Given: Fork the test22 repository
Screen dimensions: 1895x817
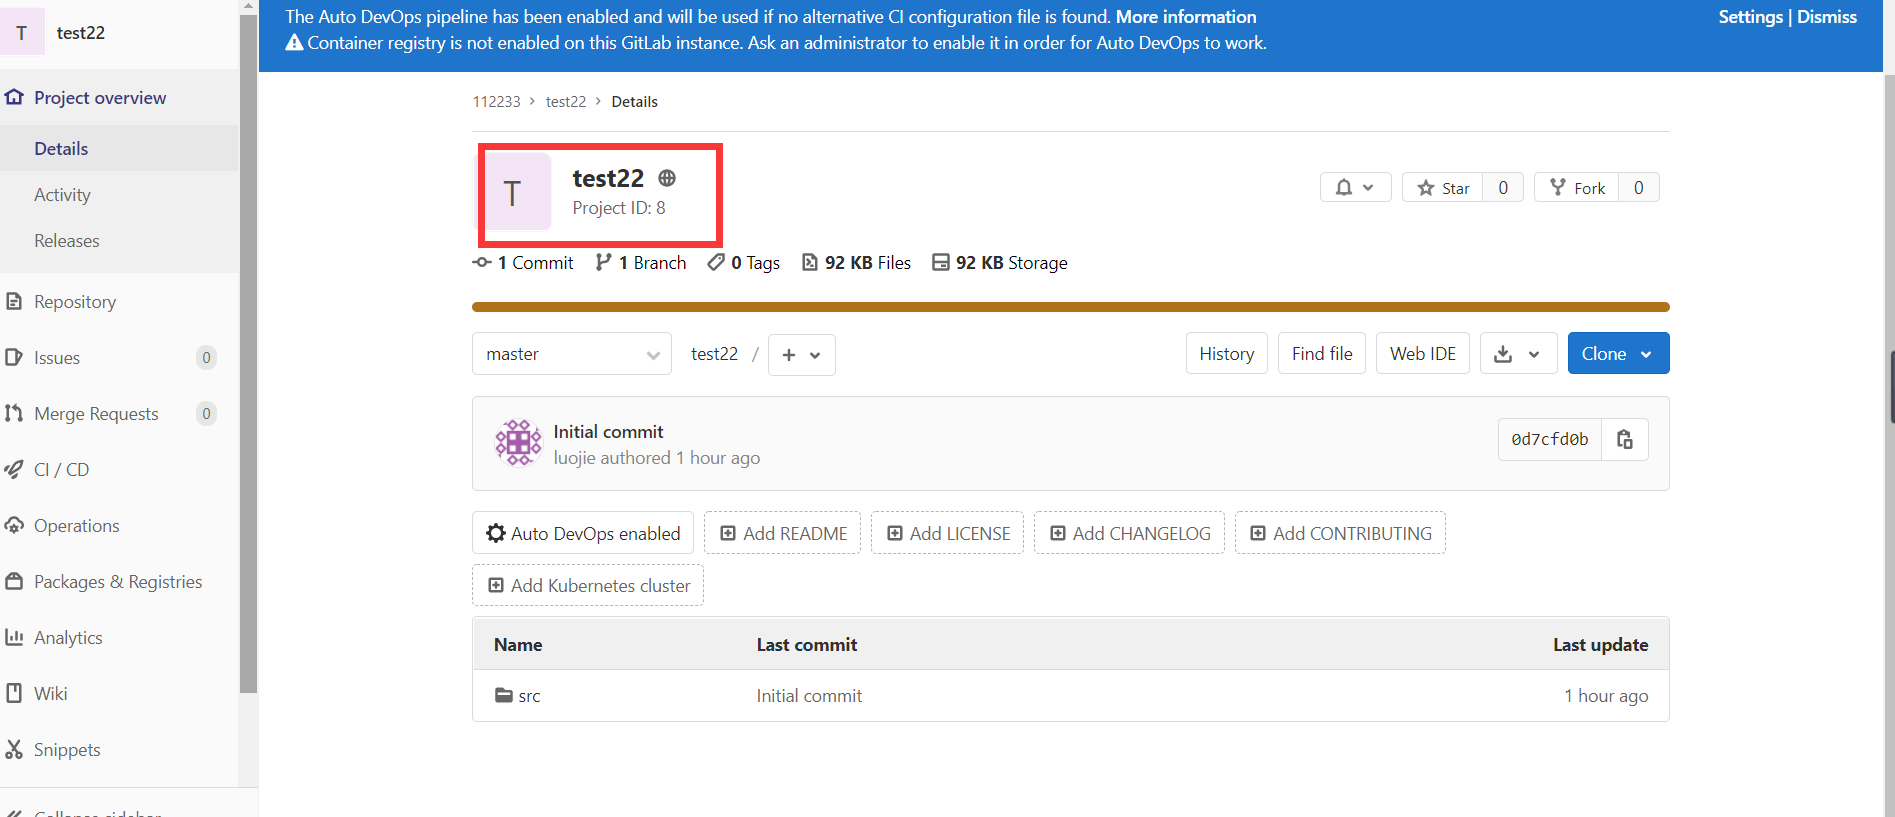Looking at the screenshot, I should pyautogui.click(x=1577, y=188).
